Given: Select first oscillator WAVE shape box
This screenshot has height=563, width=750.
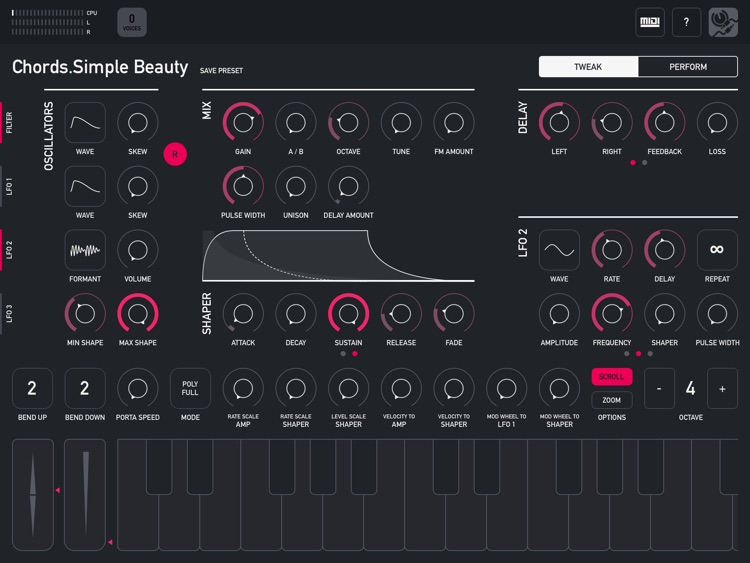Looking at the screenshot, I should 85,122.
